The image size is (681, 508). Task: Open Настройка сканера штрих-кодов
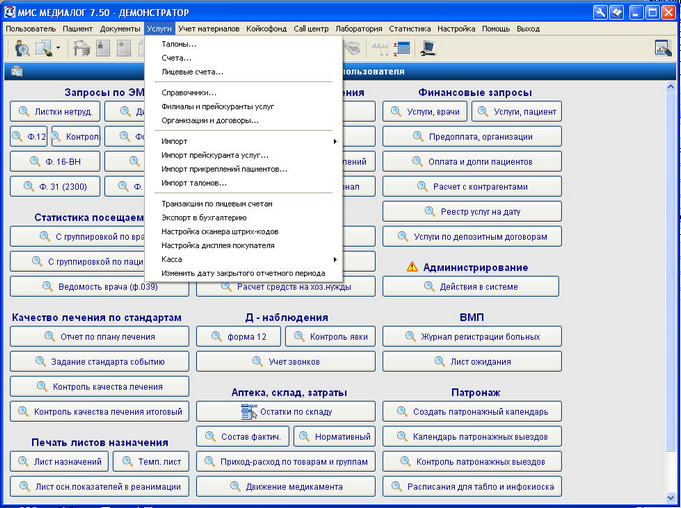tap(244, 231)
